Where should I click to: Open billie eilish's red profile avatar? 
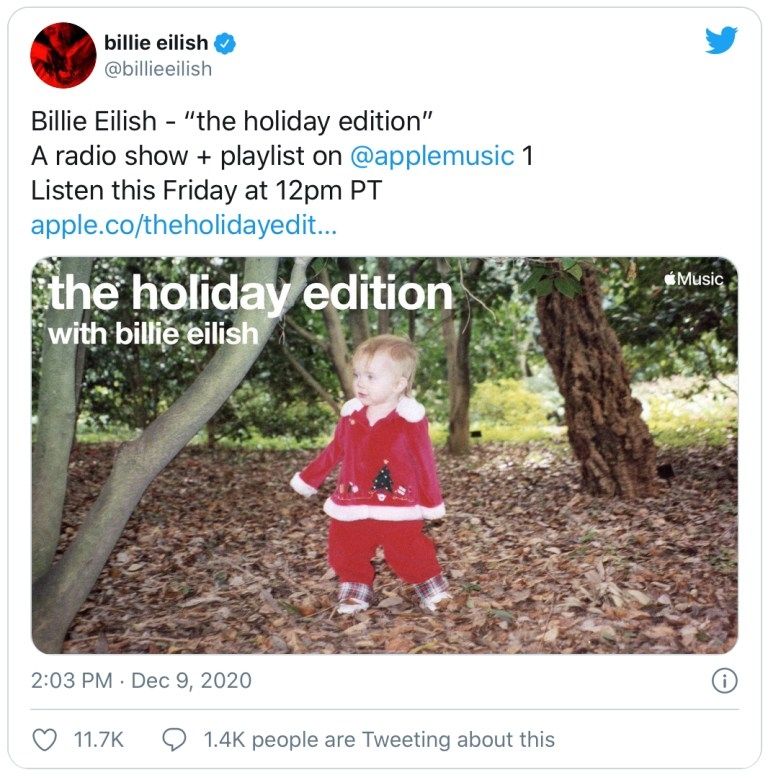(x=63, y=55)
